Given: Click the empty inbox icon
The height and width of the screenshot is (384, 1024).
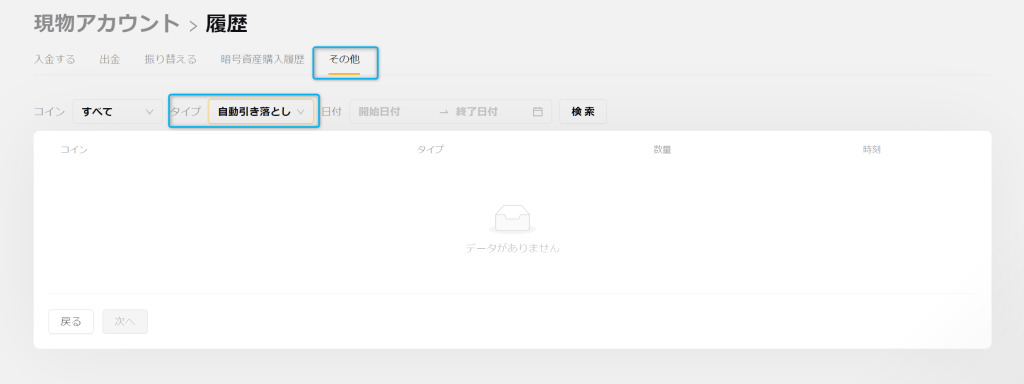Looking at the screenshot, I should click(513, 219).
